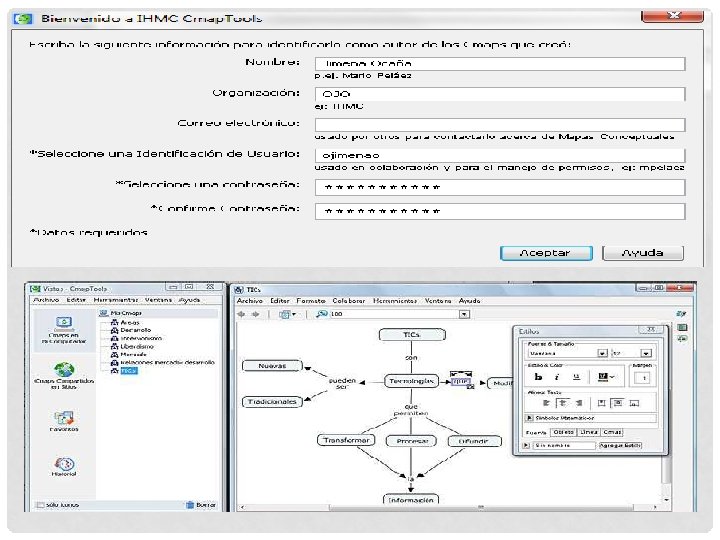The width and height of the screenshot is (720, 540).
Task: Align text left in Estilos
Action: click(x=546, y=403)
